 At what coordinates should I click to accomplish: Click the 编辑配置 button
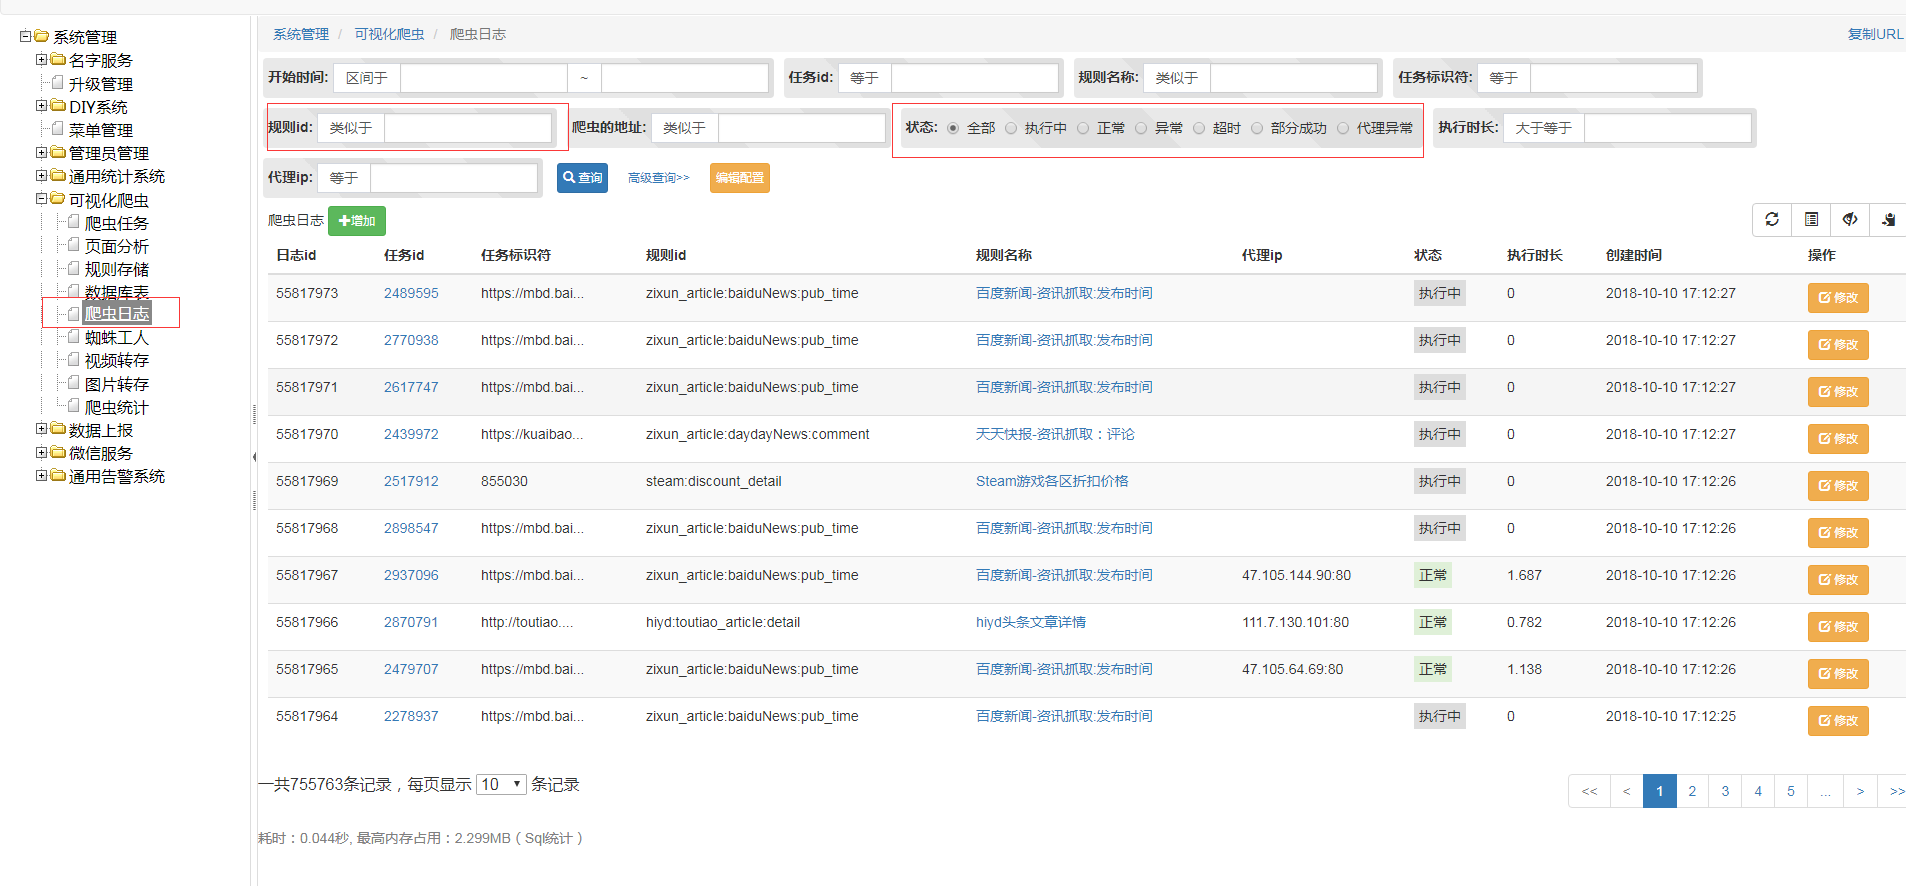pyautogui.click(x=740, y=178)
